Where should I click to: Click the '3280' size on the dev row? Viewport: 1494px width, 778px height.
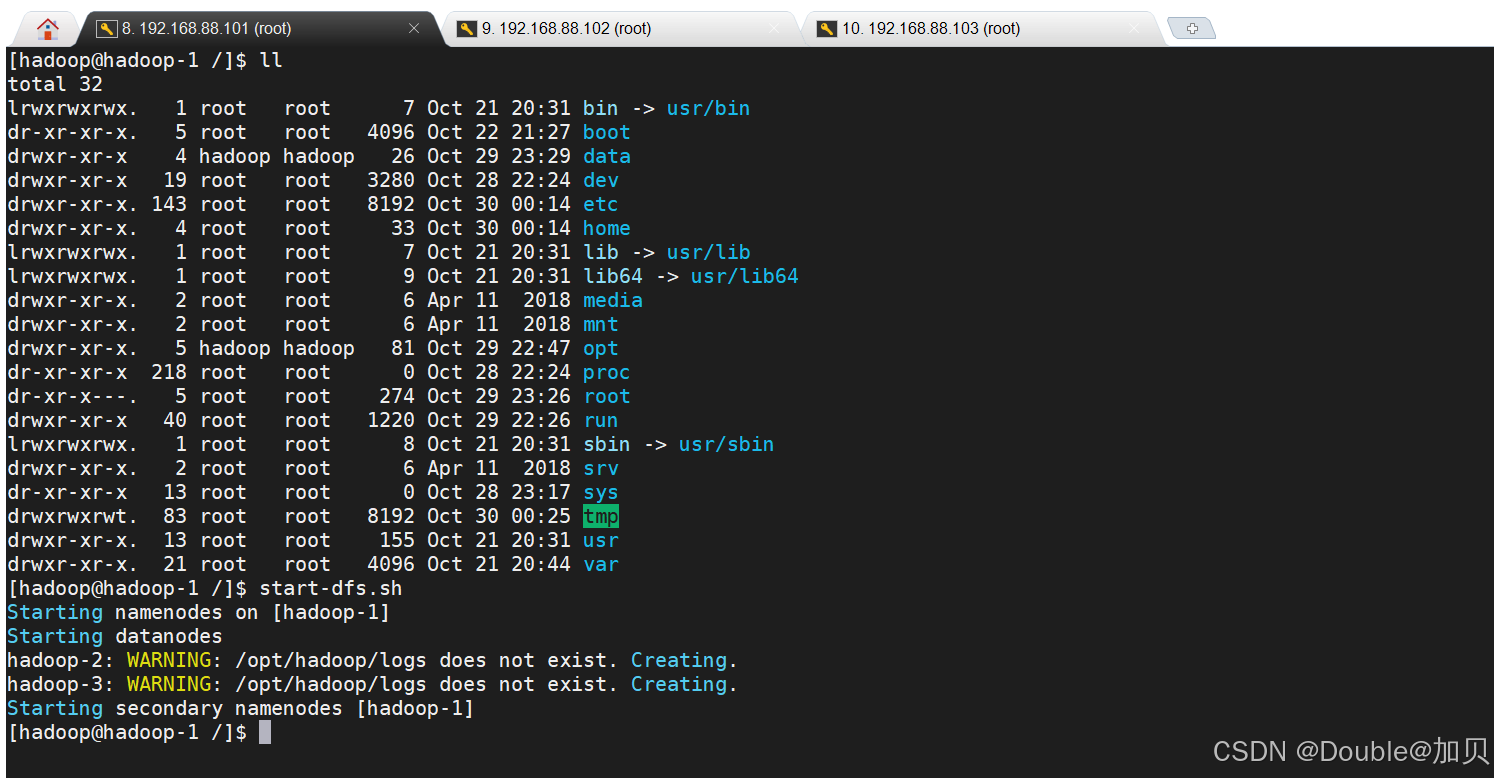coord(391,180)
